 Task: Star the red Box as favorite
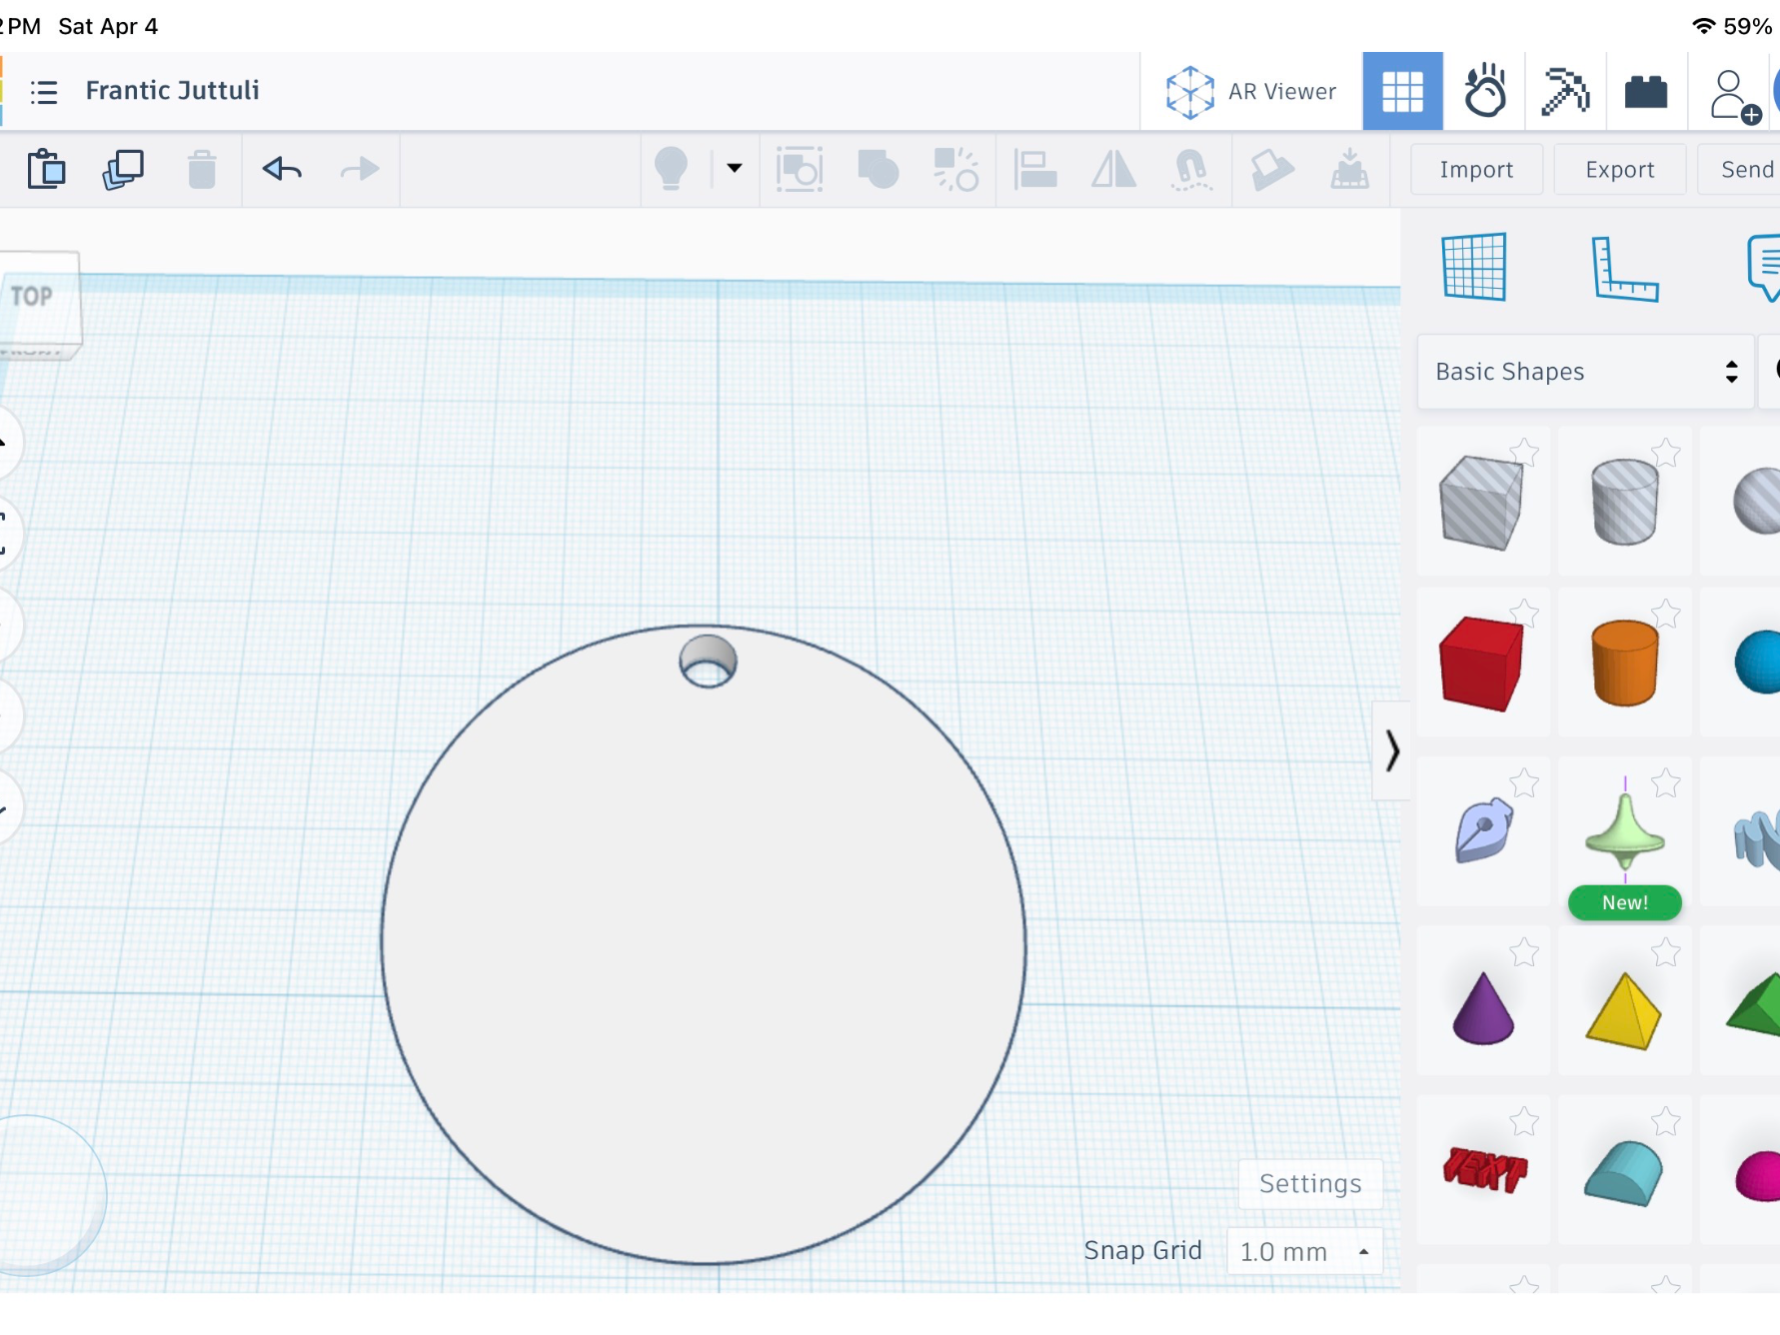click(x=1524, y=613)
